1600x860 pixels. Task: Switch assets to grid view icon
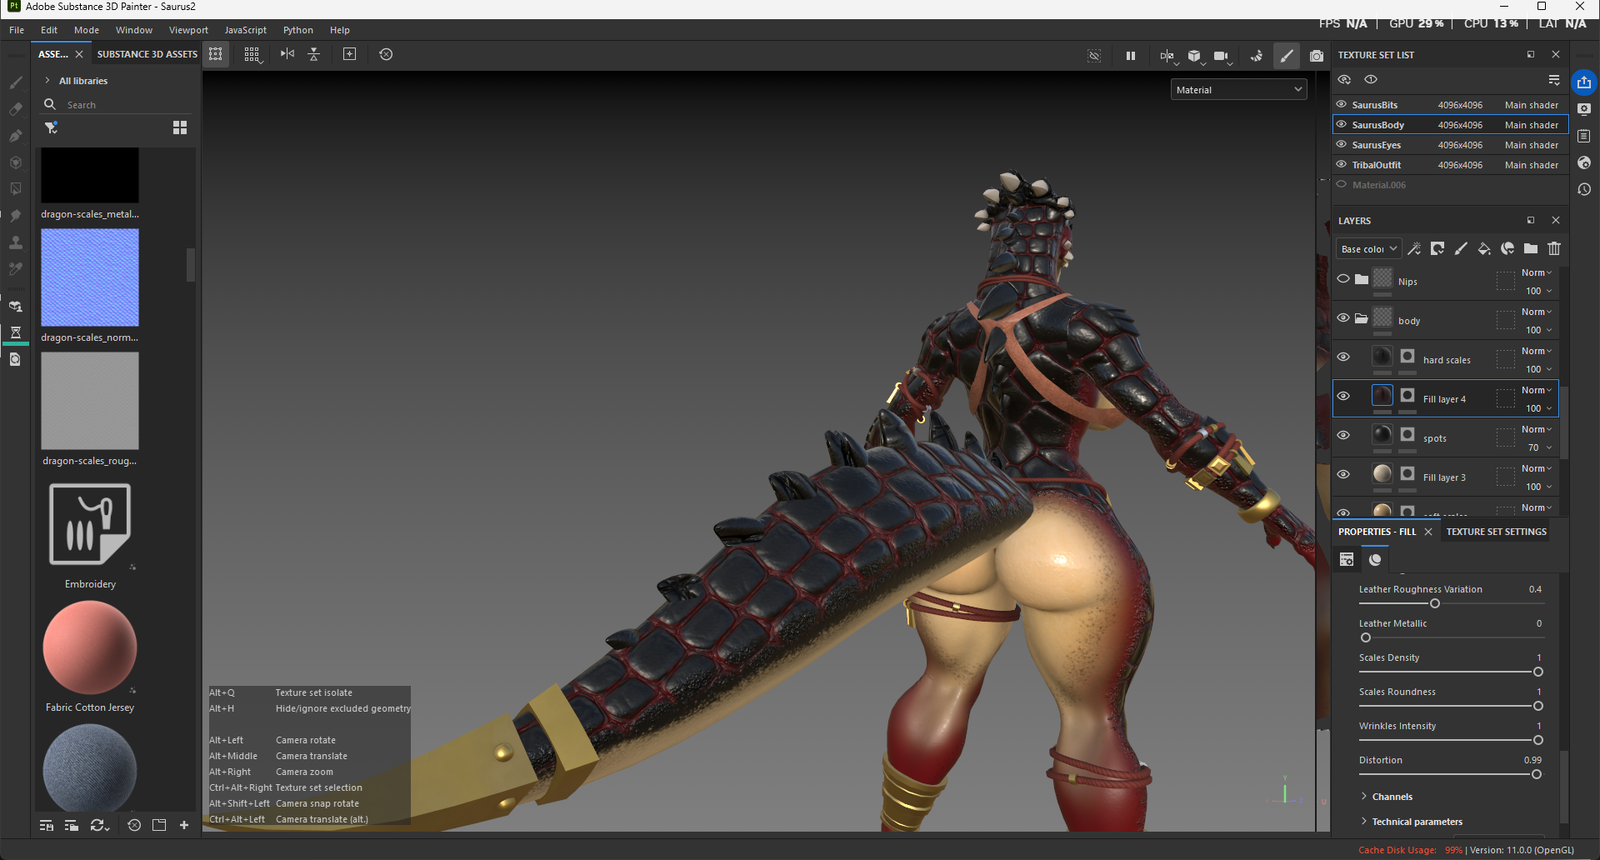tap(180, 128)
